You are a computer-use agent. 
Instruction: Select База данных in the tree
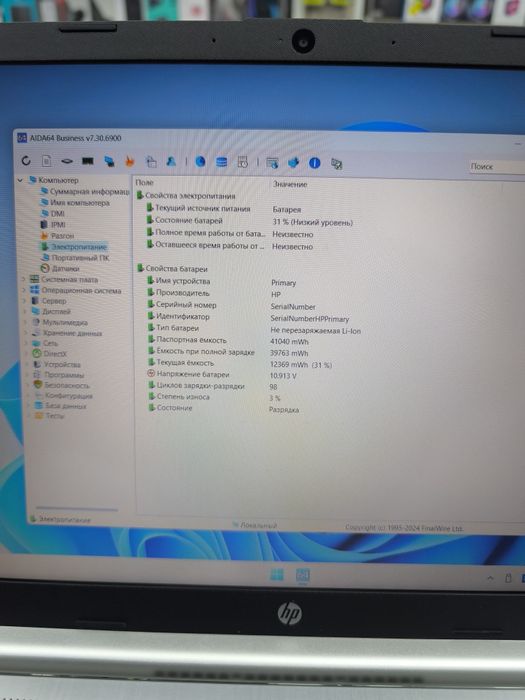(60, 406)
